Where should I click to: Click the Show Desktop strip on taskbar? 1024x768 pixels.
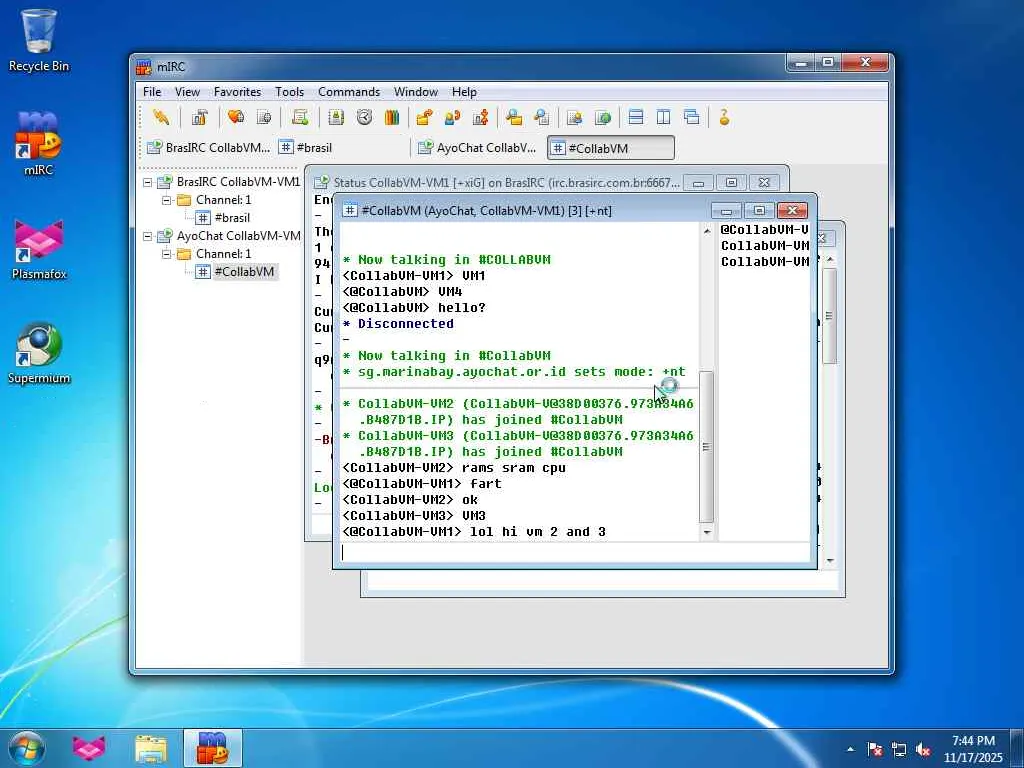pyautogui.click(x=1017, y=749)
